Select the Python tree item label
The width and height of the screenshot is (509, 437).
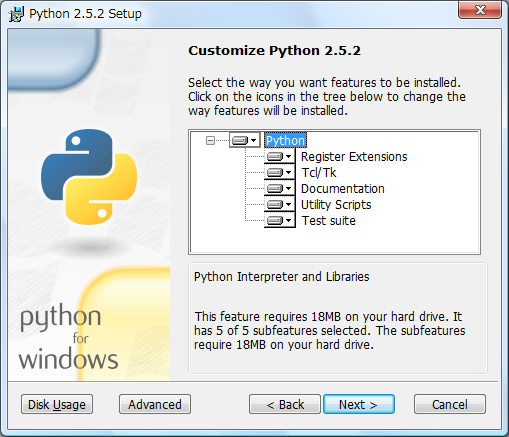(285, 140)
